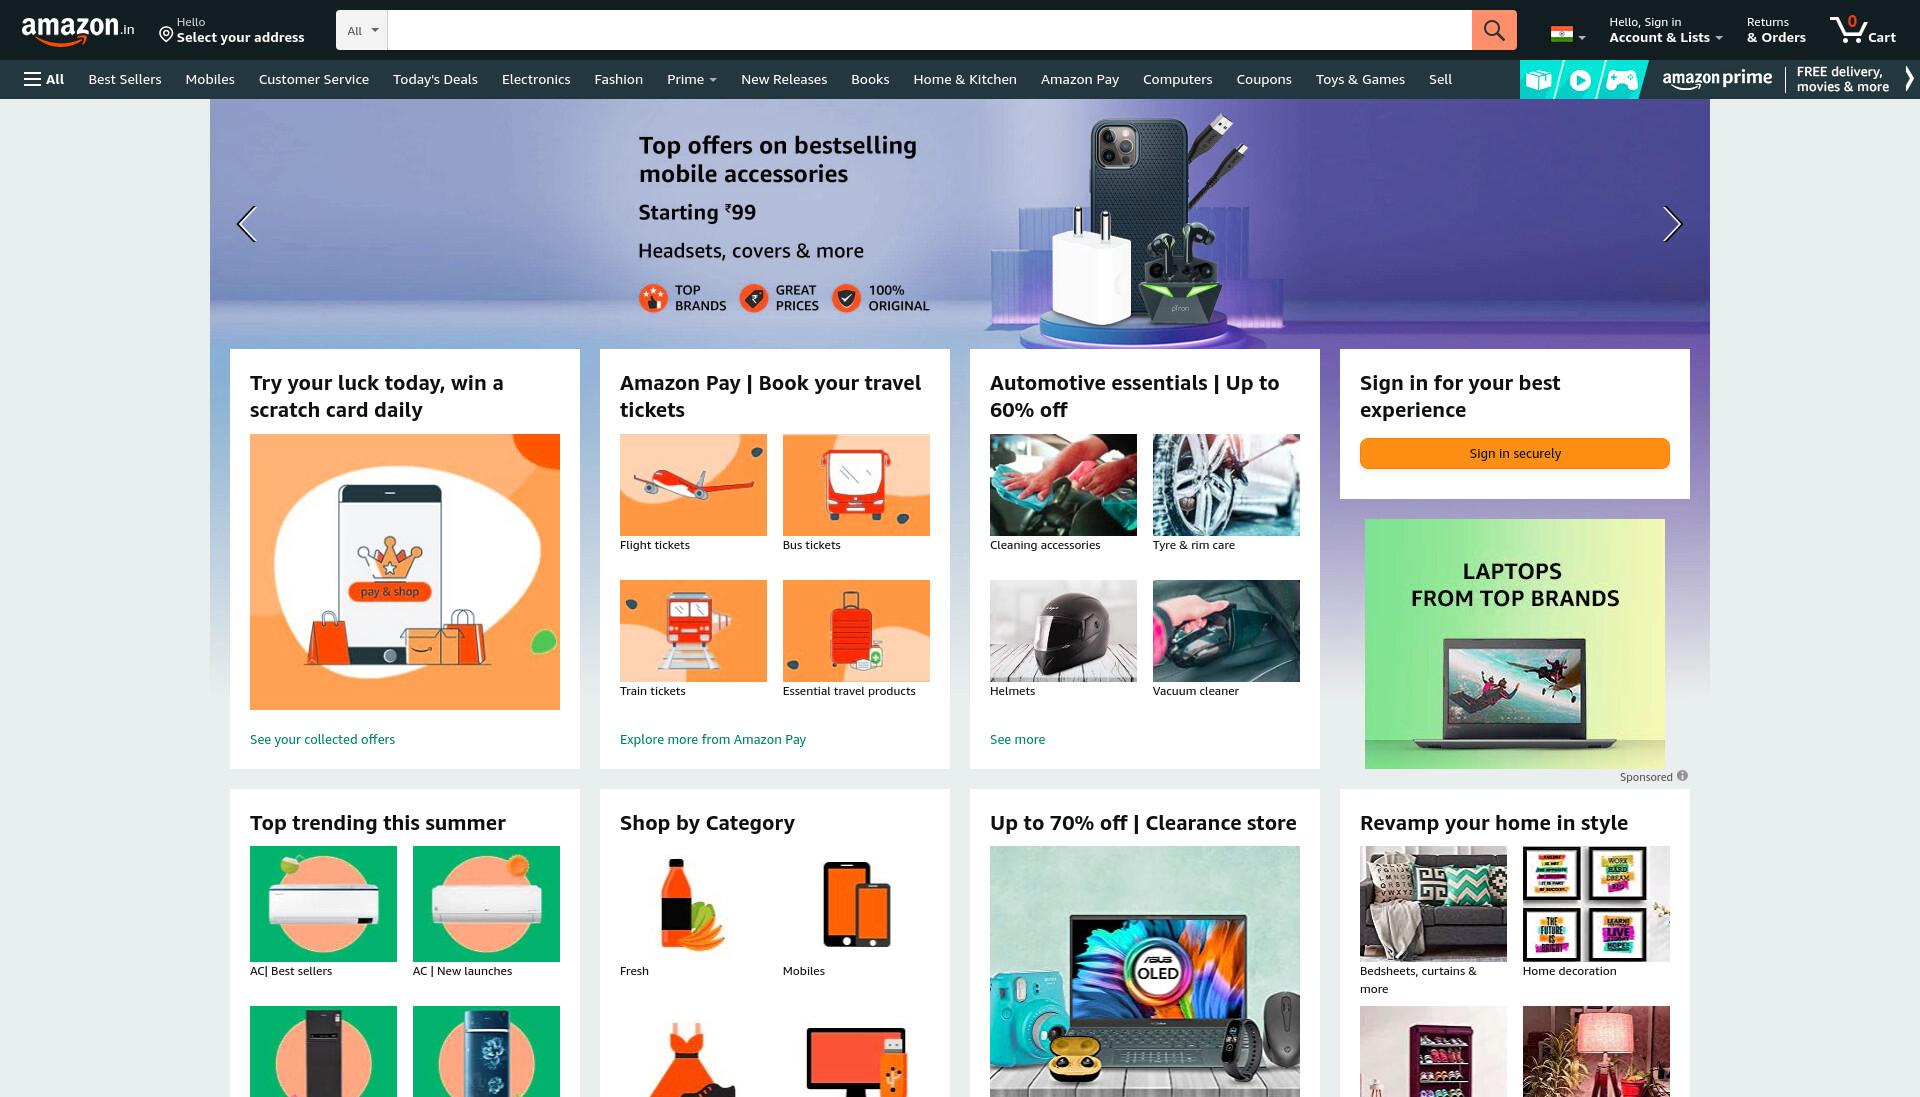1920x1097 pixels.
Task: Click the orange search magnifier button
Action: click(1494, 30)
